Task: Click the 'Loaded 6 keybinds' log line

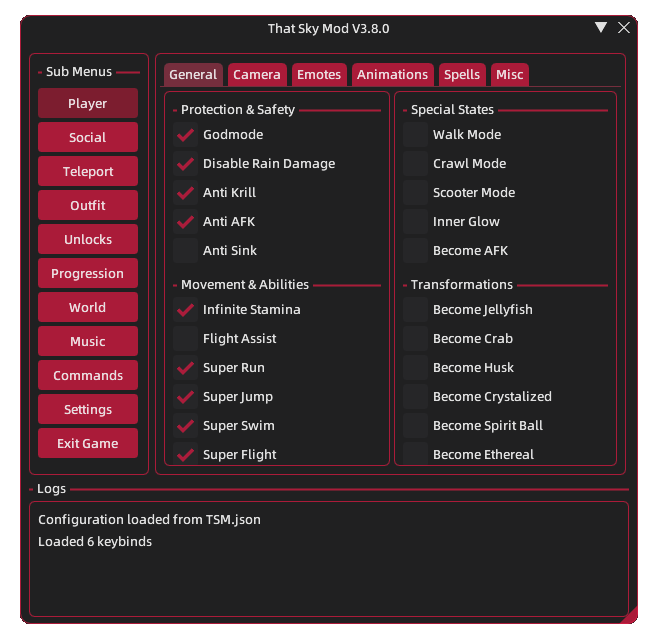Action: pos(95,542)
